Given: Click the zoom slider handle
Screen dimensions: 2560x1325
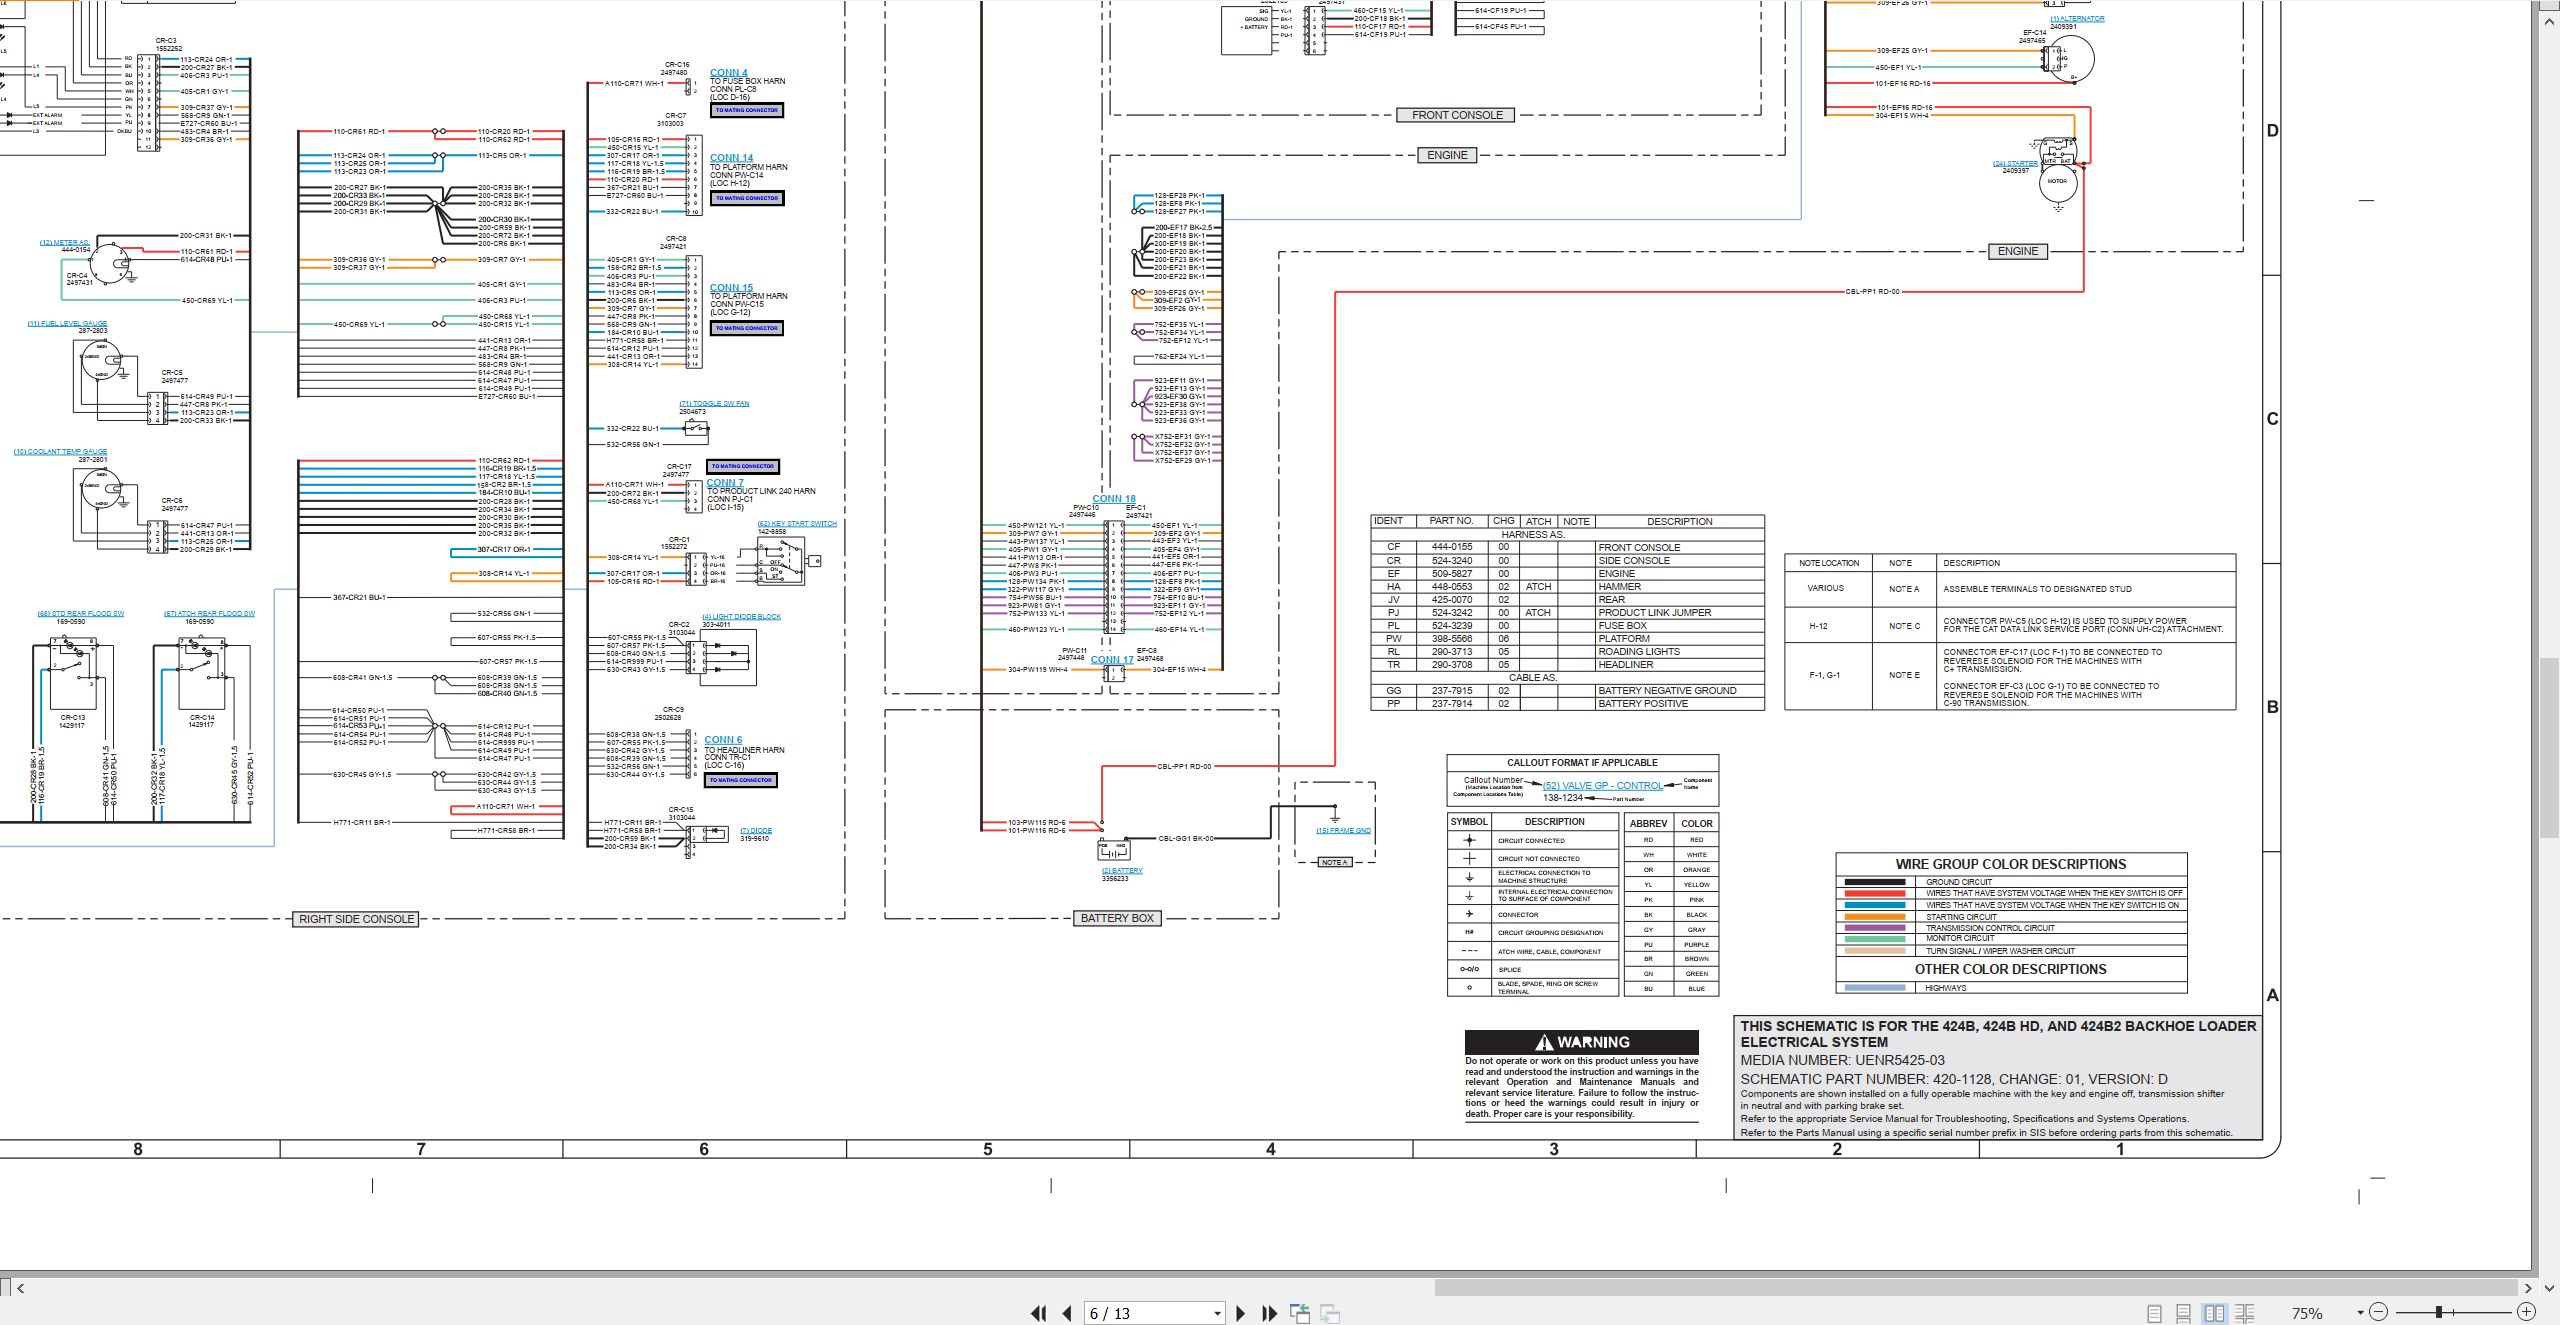Looking at the screenshot, I should pos(2439,1312).
